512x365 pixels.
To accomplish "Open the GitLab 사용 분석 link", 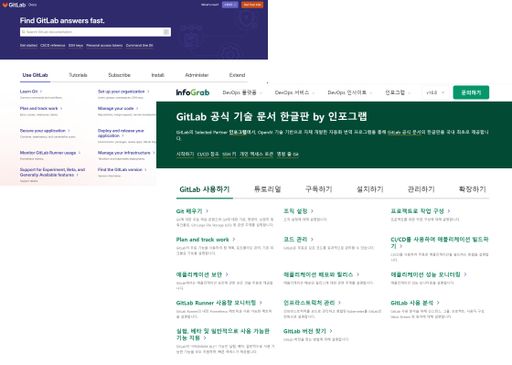I will click(x=415, y=303).
